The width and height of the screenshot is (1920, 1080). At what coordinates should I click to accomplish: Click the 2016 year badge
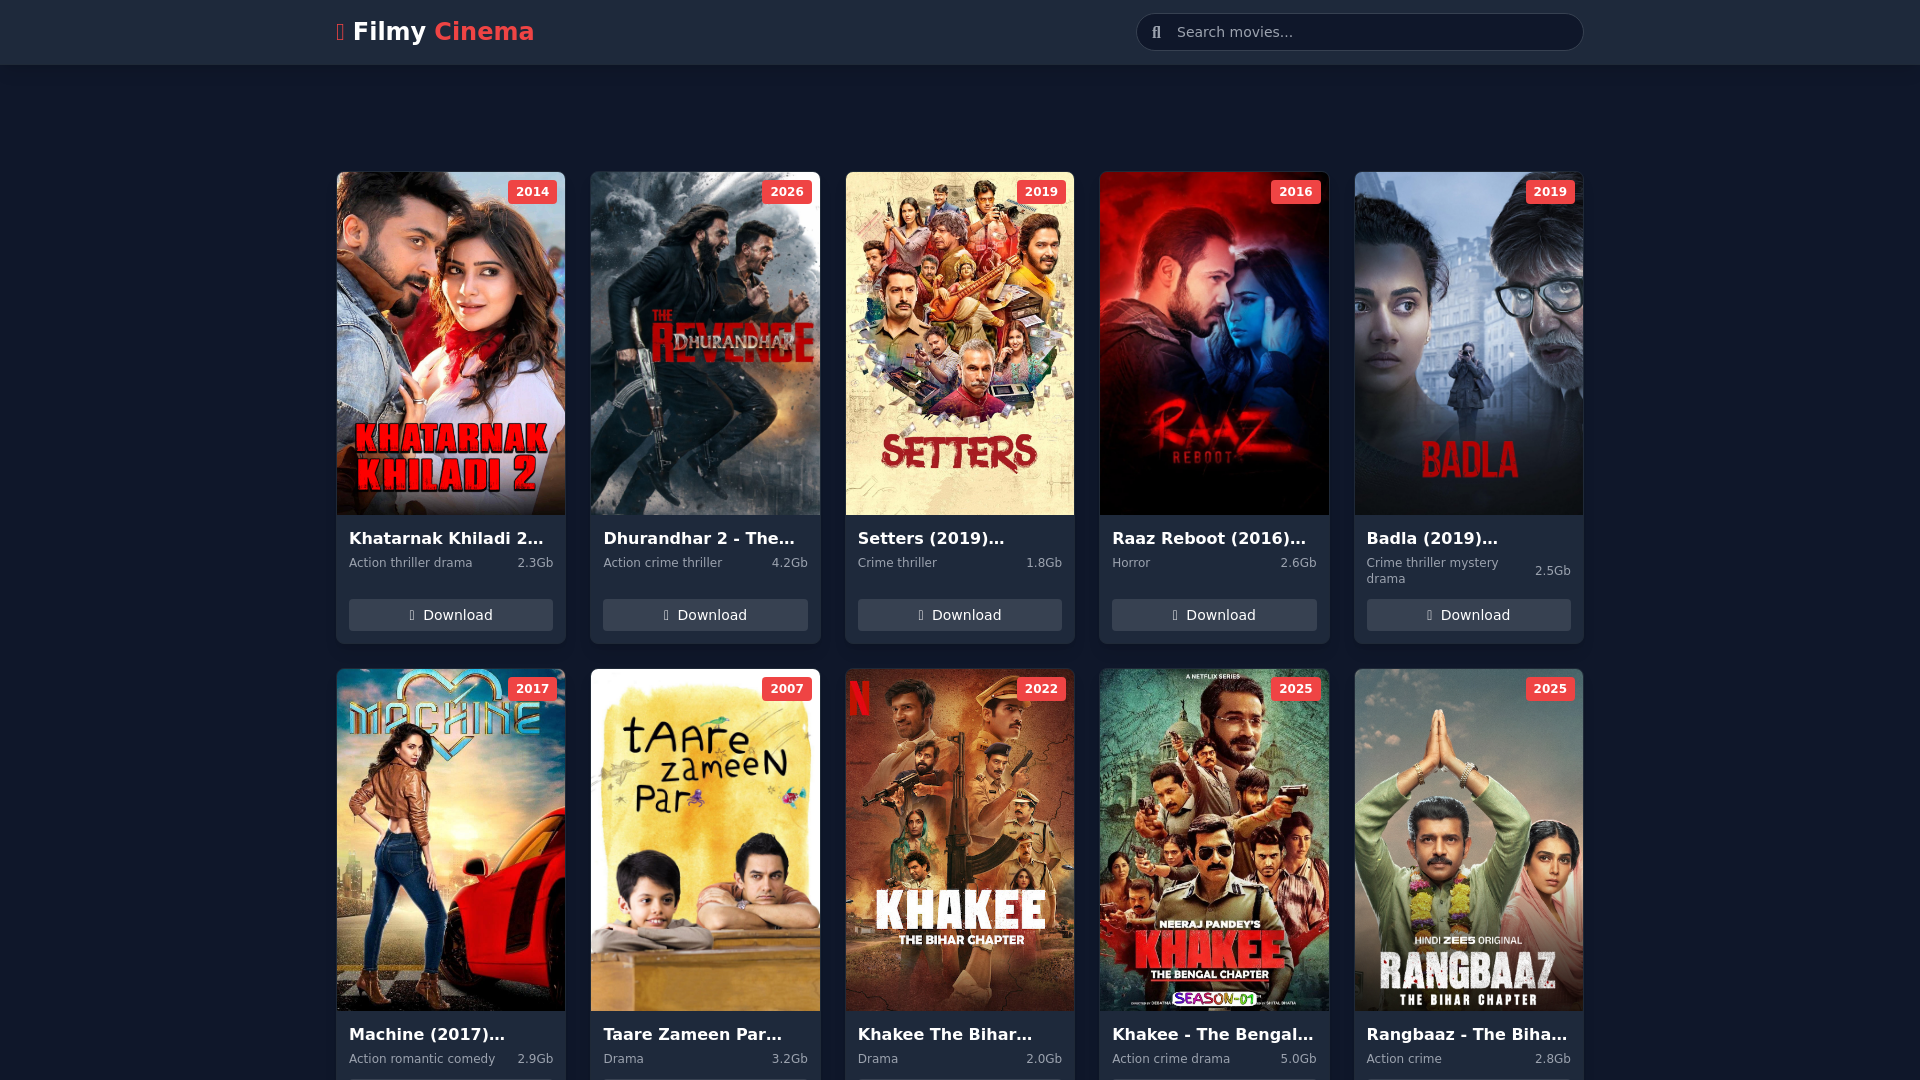[x=1296, y=192]
